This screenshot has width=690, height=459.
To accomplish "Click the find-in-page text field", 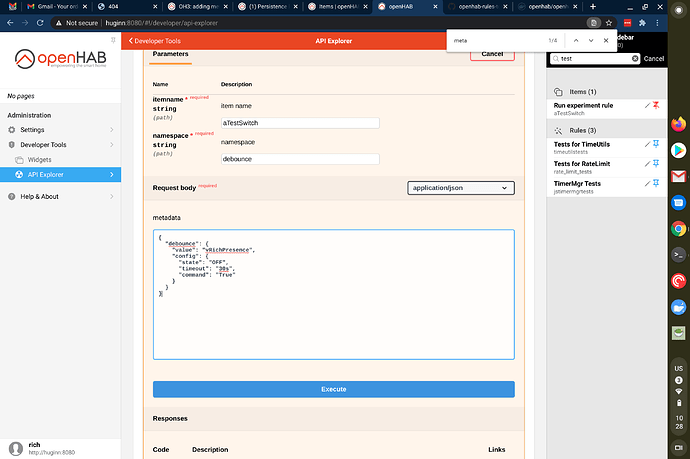I will tap(497, 40).
